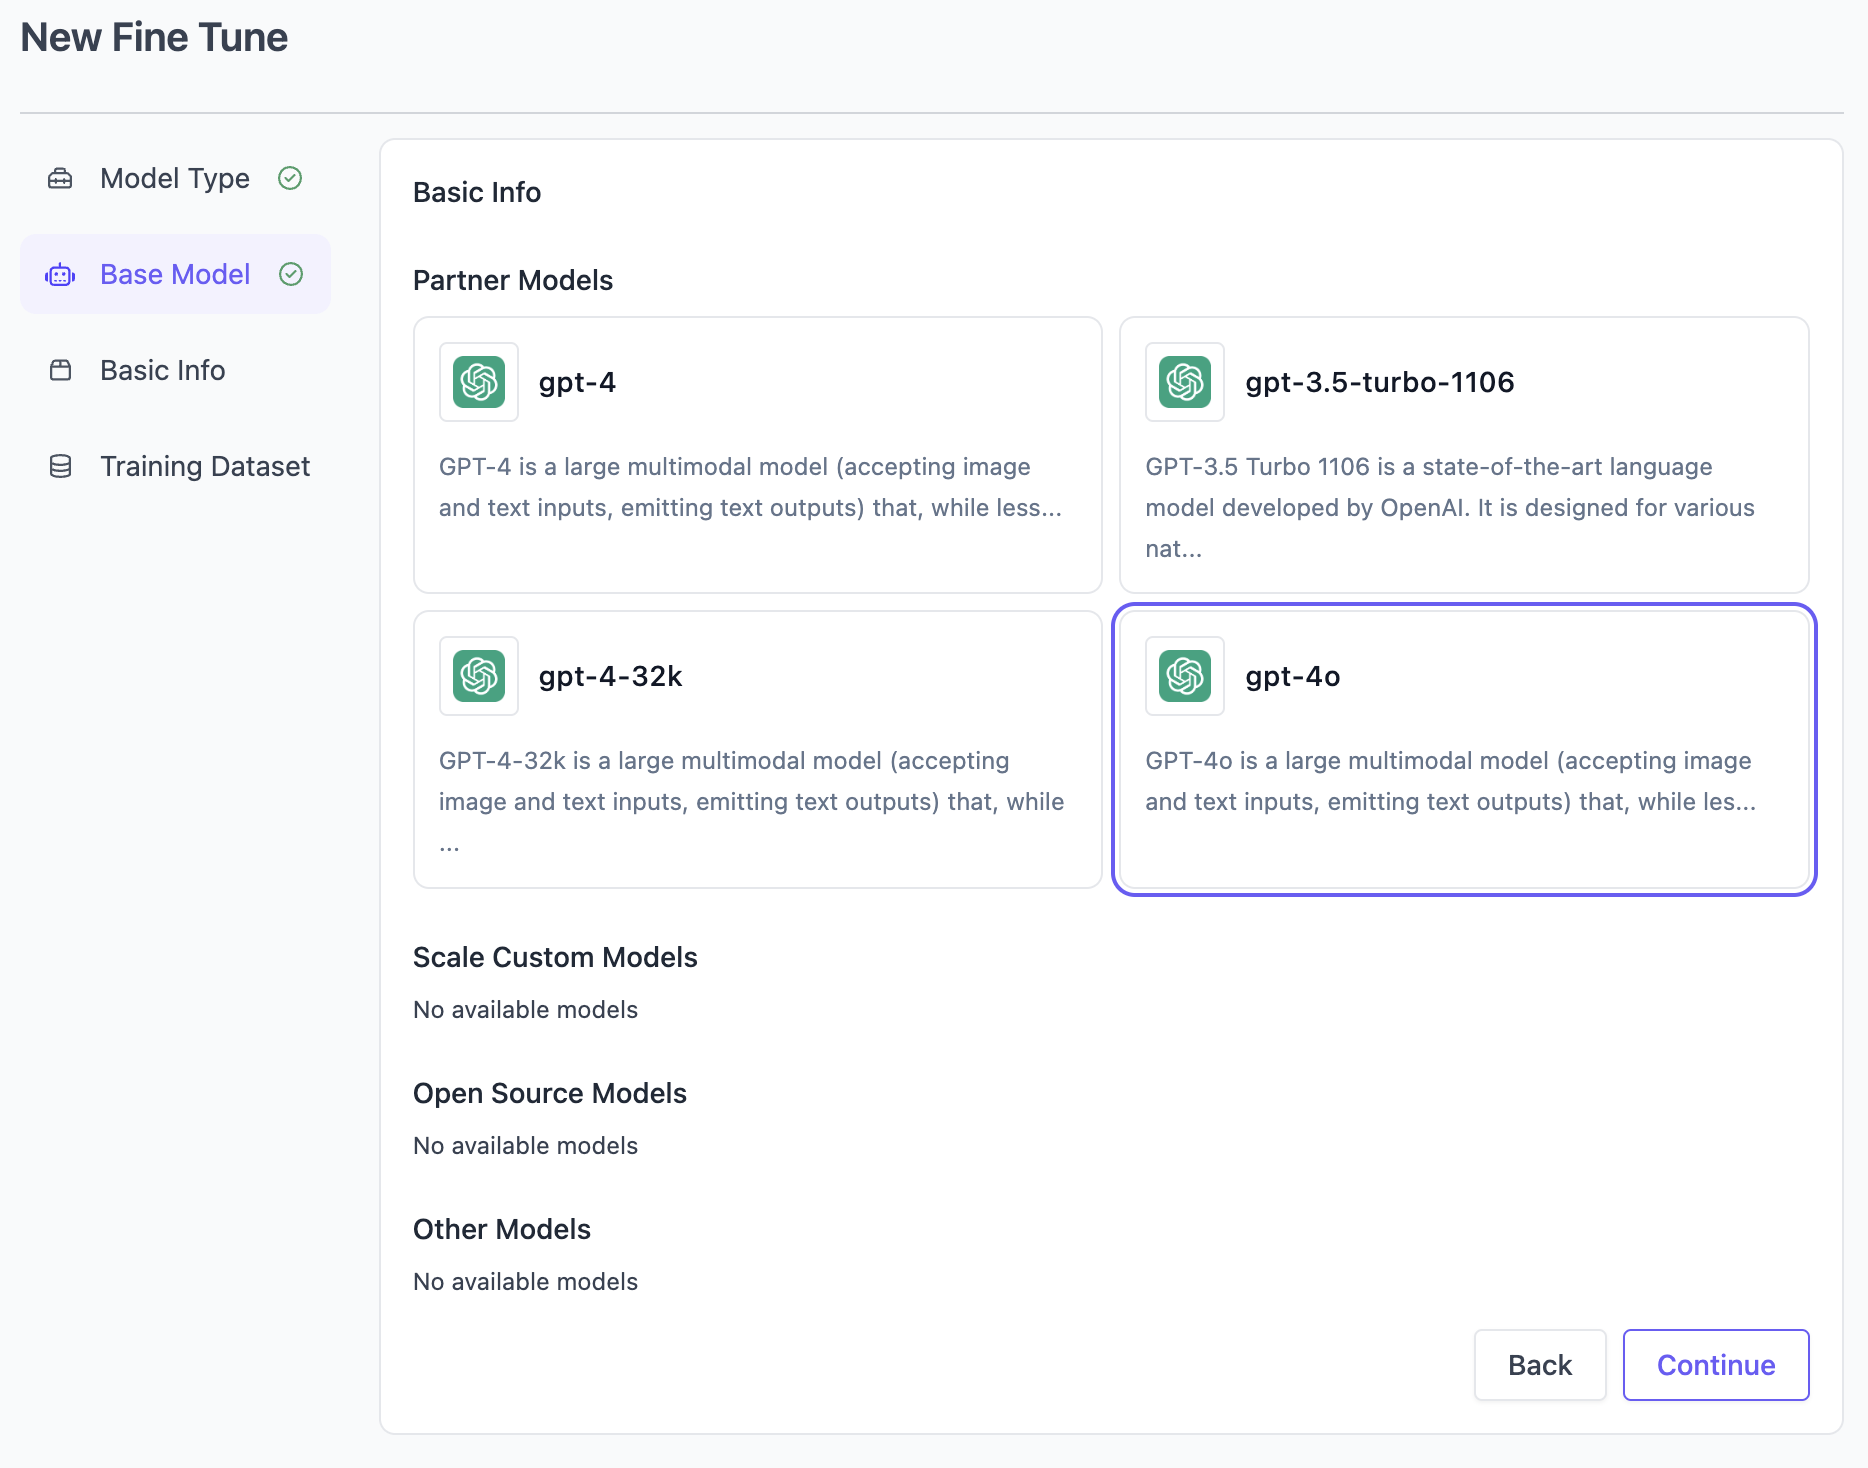1868x1468 pixels.
Task: Open the Model Type step
Action: pos(175,178)
